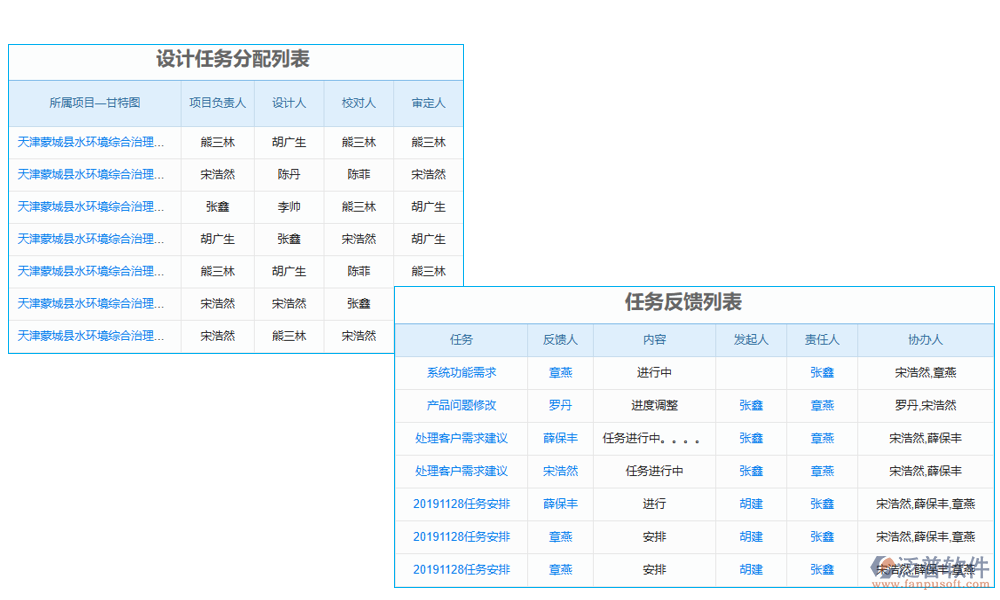The width and height of the screenshot is (1000, 600).
Task: Select feedback person 宋浩然 in 任务反馈列表
Action: (x=560, y=471)
